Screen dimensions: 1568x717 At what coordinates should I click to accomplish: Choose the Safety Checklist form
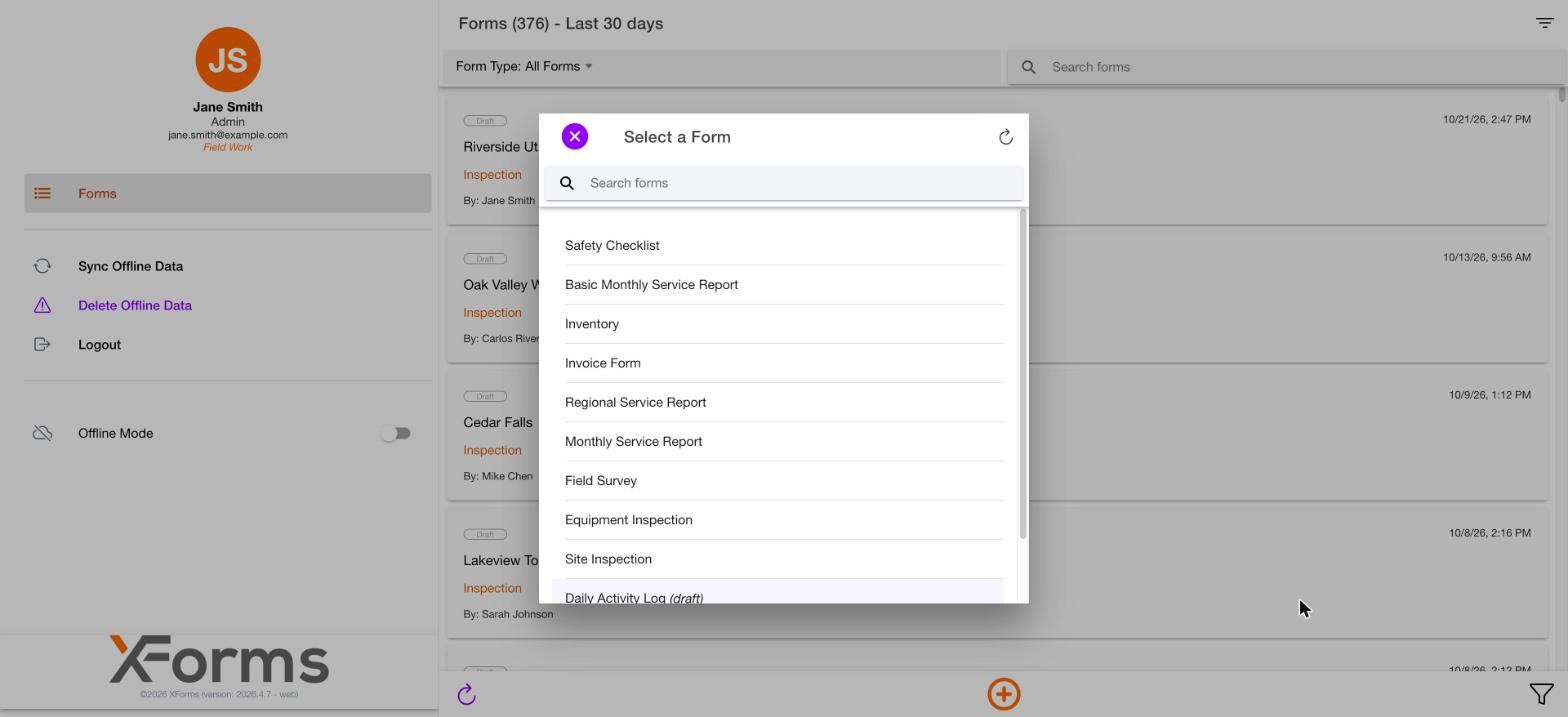pyautogui.click(x=784, y=246)
